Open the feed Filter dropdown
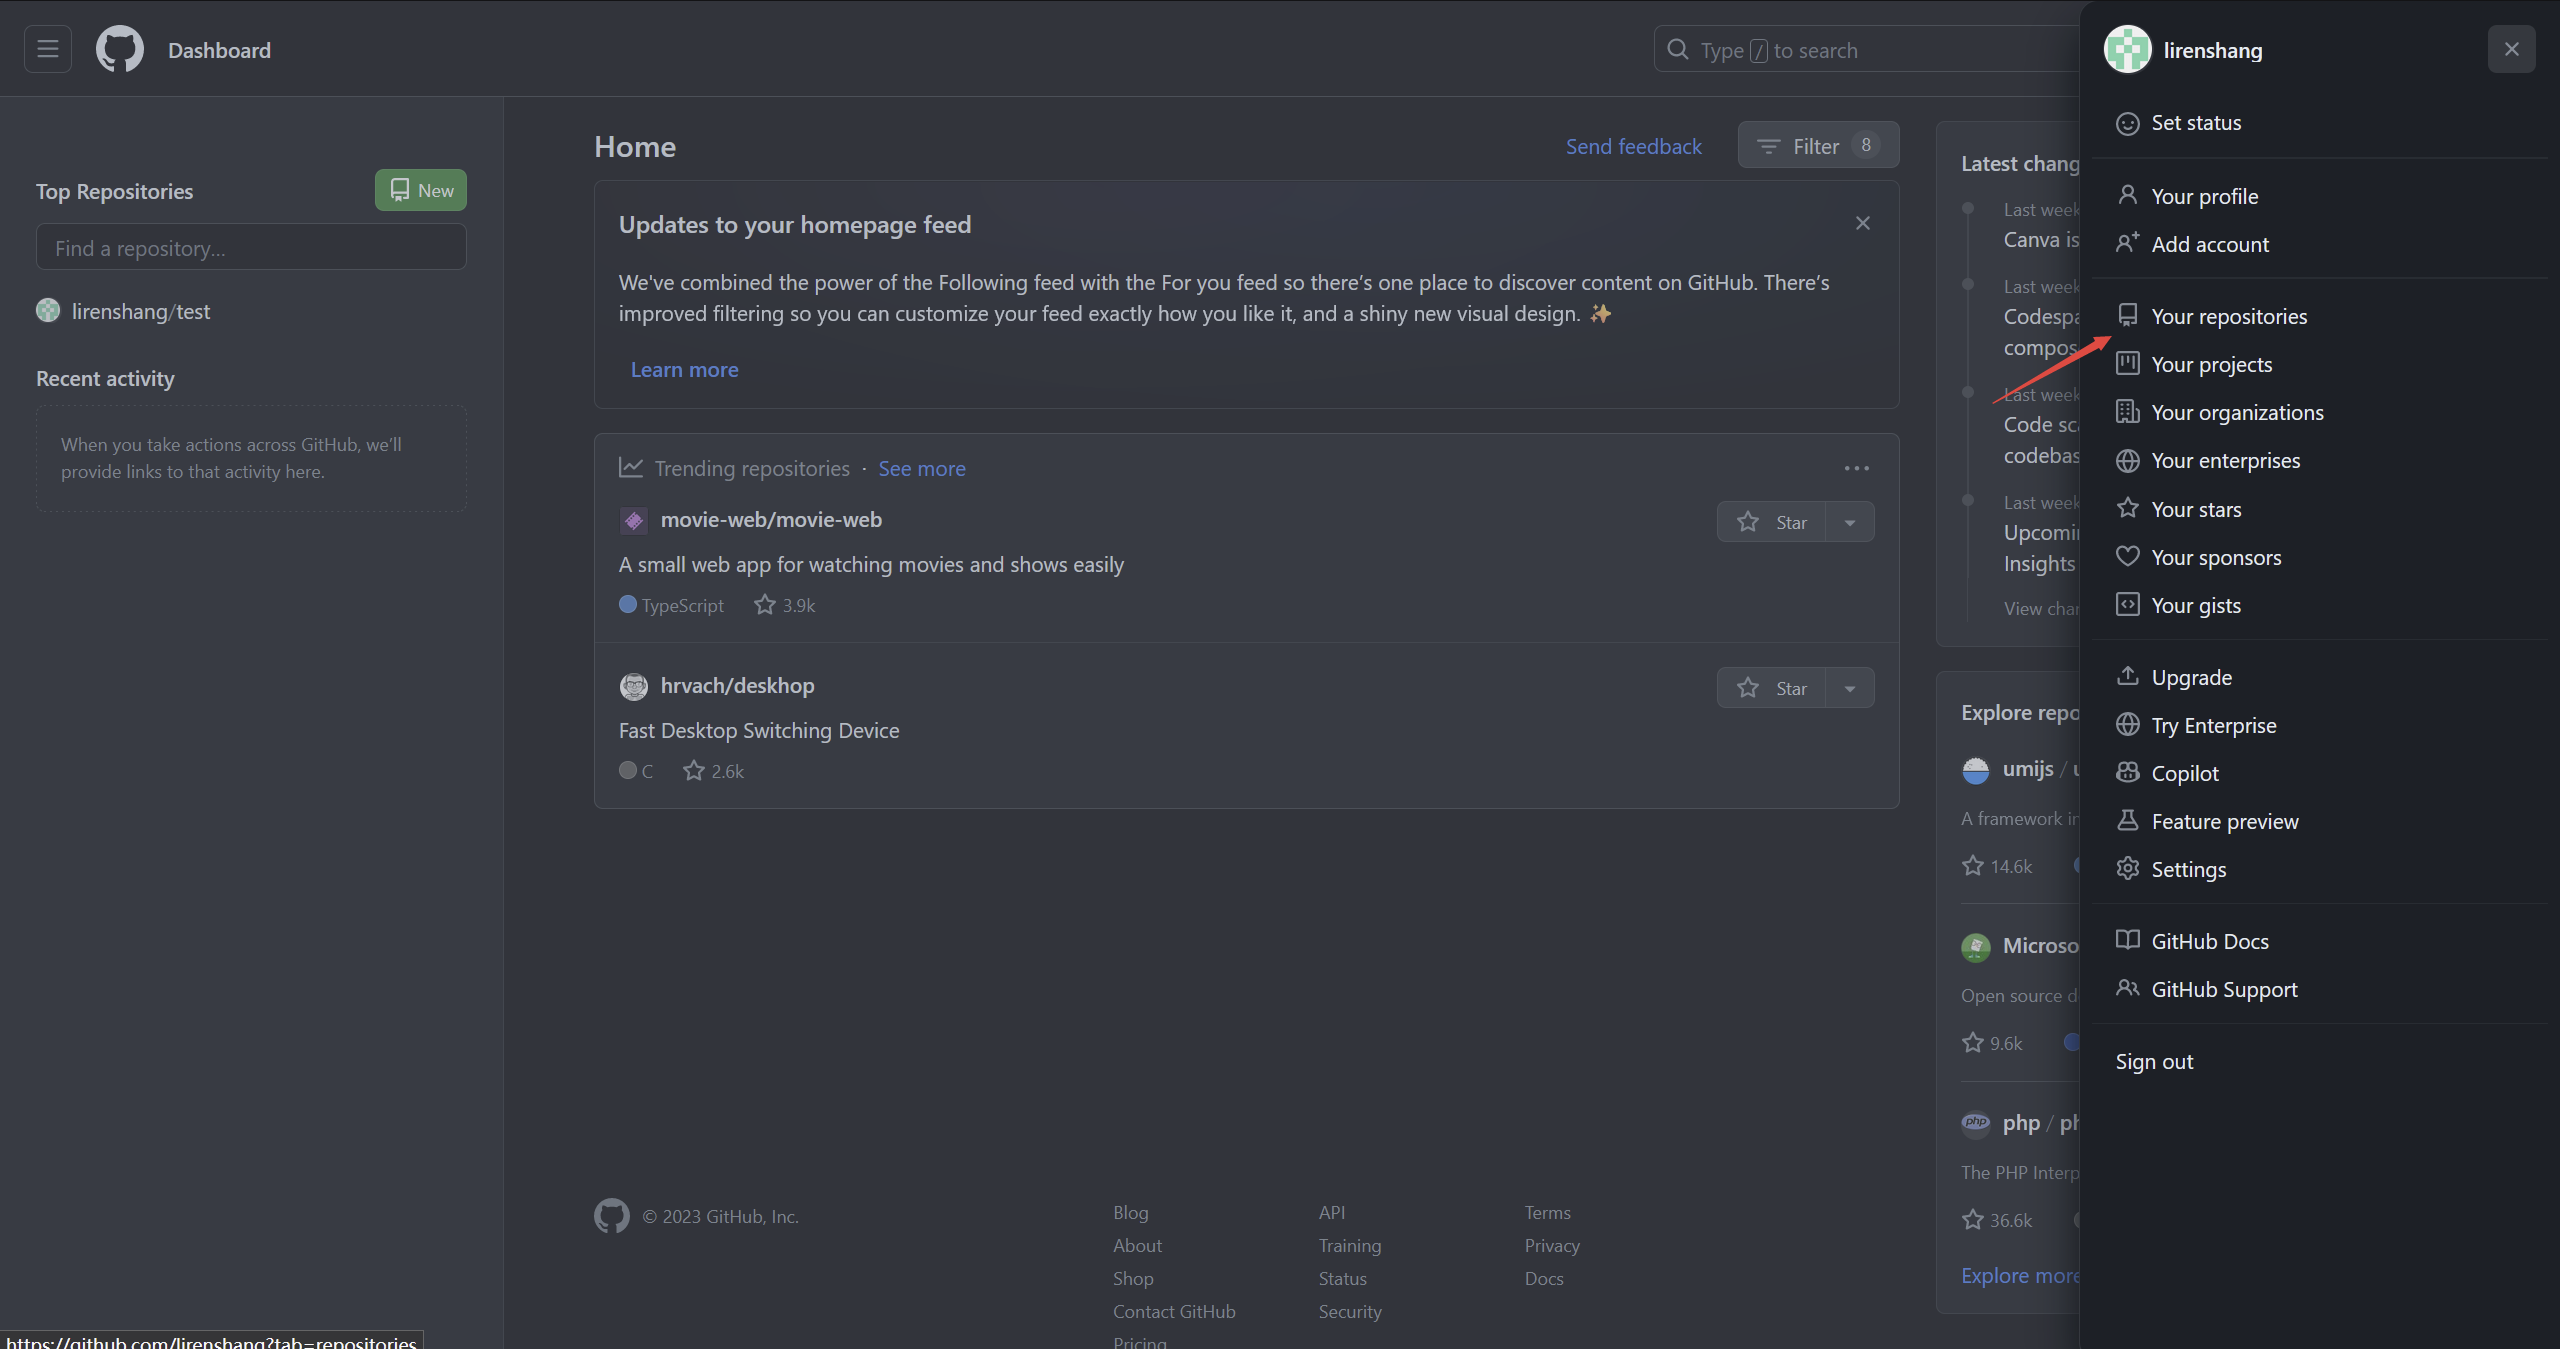 click(x=1818, y=146)
